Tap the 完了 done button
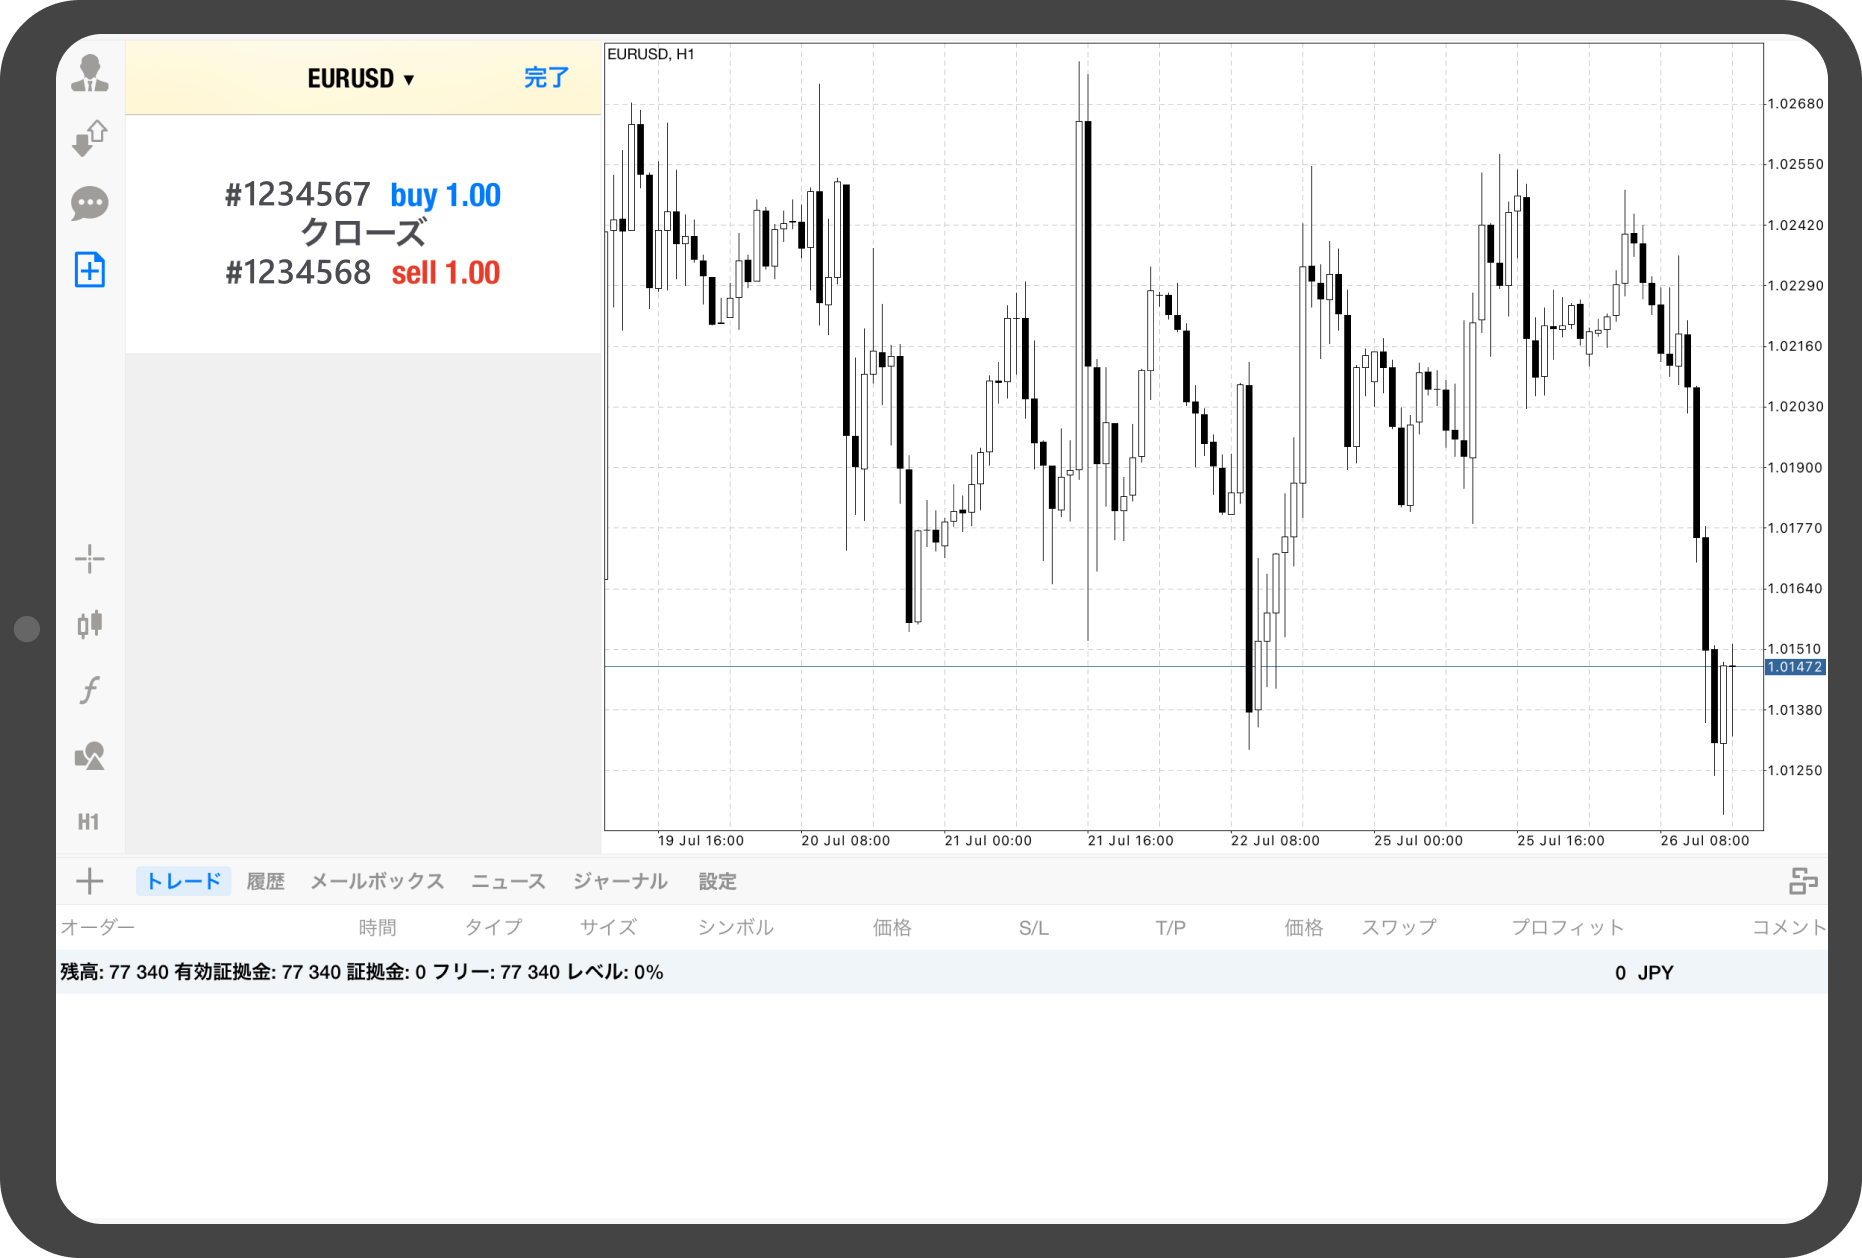Screen dimensions: 1862x1258 [x=546, y=78]
